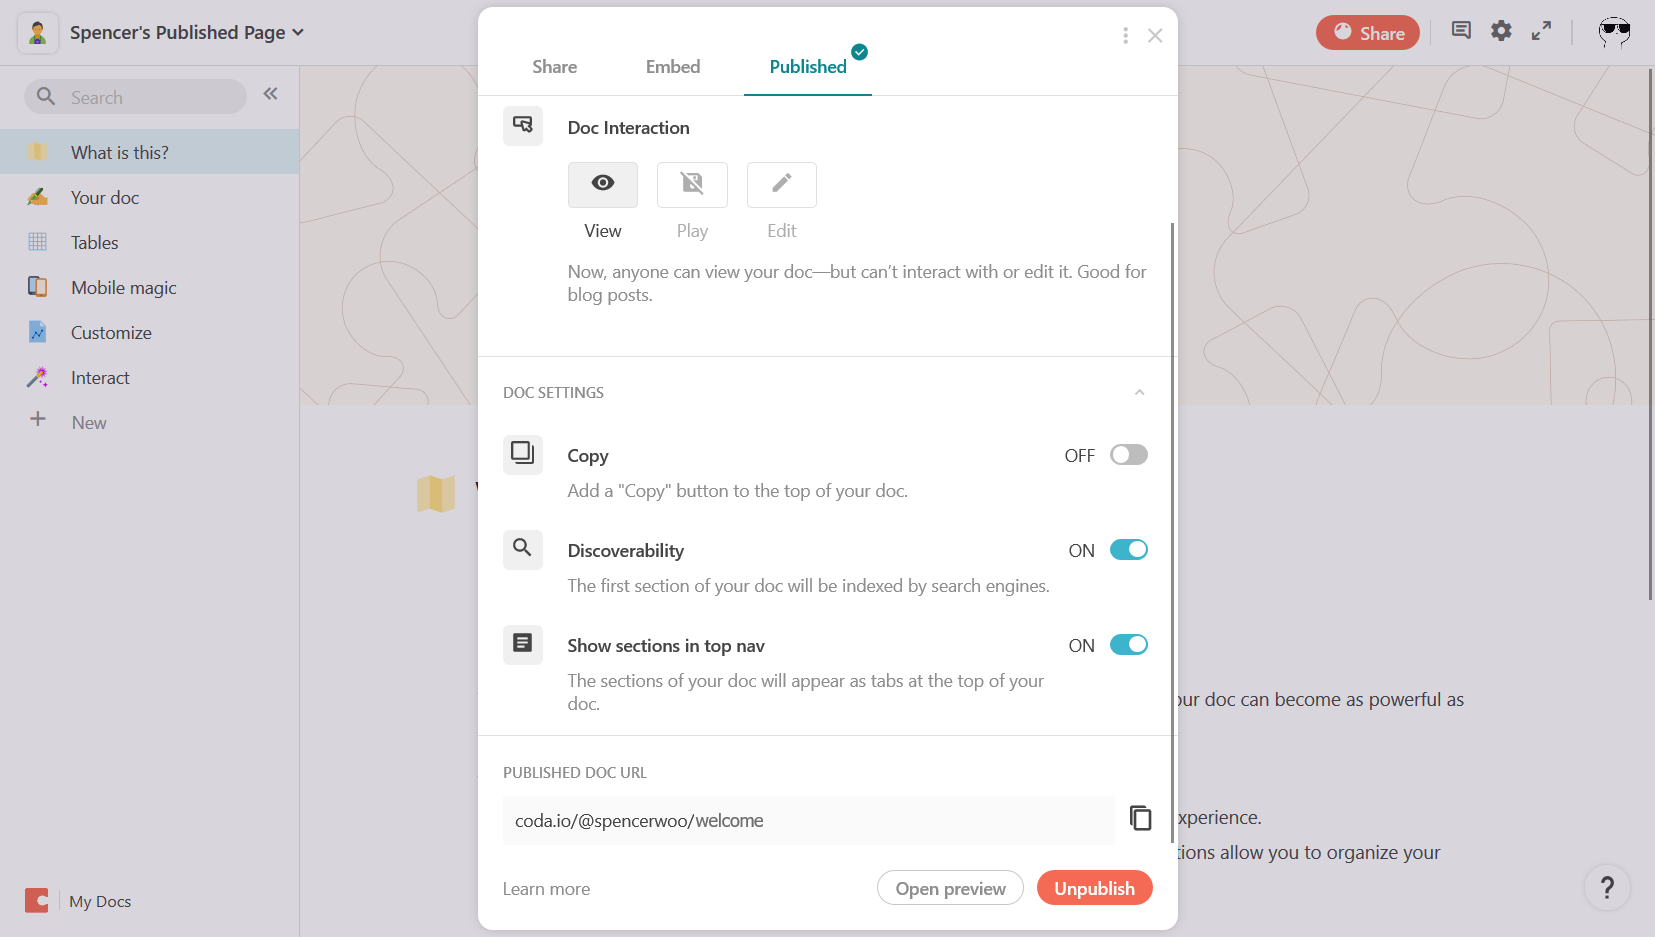1655x937 pixels.
Task: Open the help question mark button
Action: [1607, 887]
